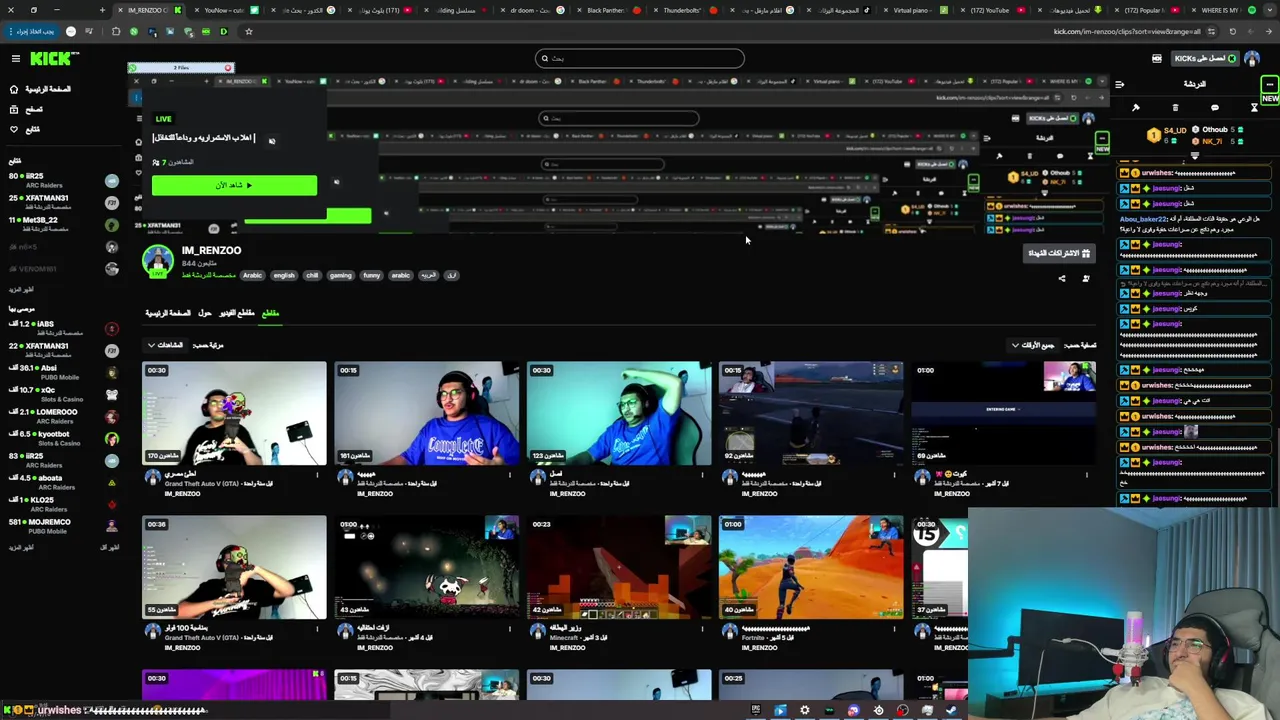Open options menu of 123-view clip

point(701,475)
